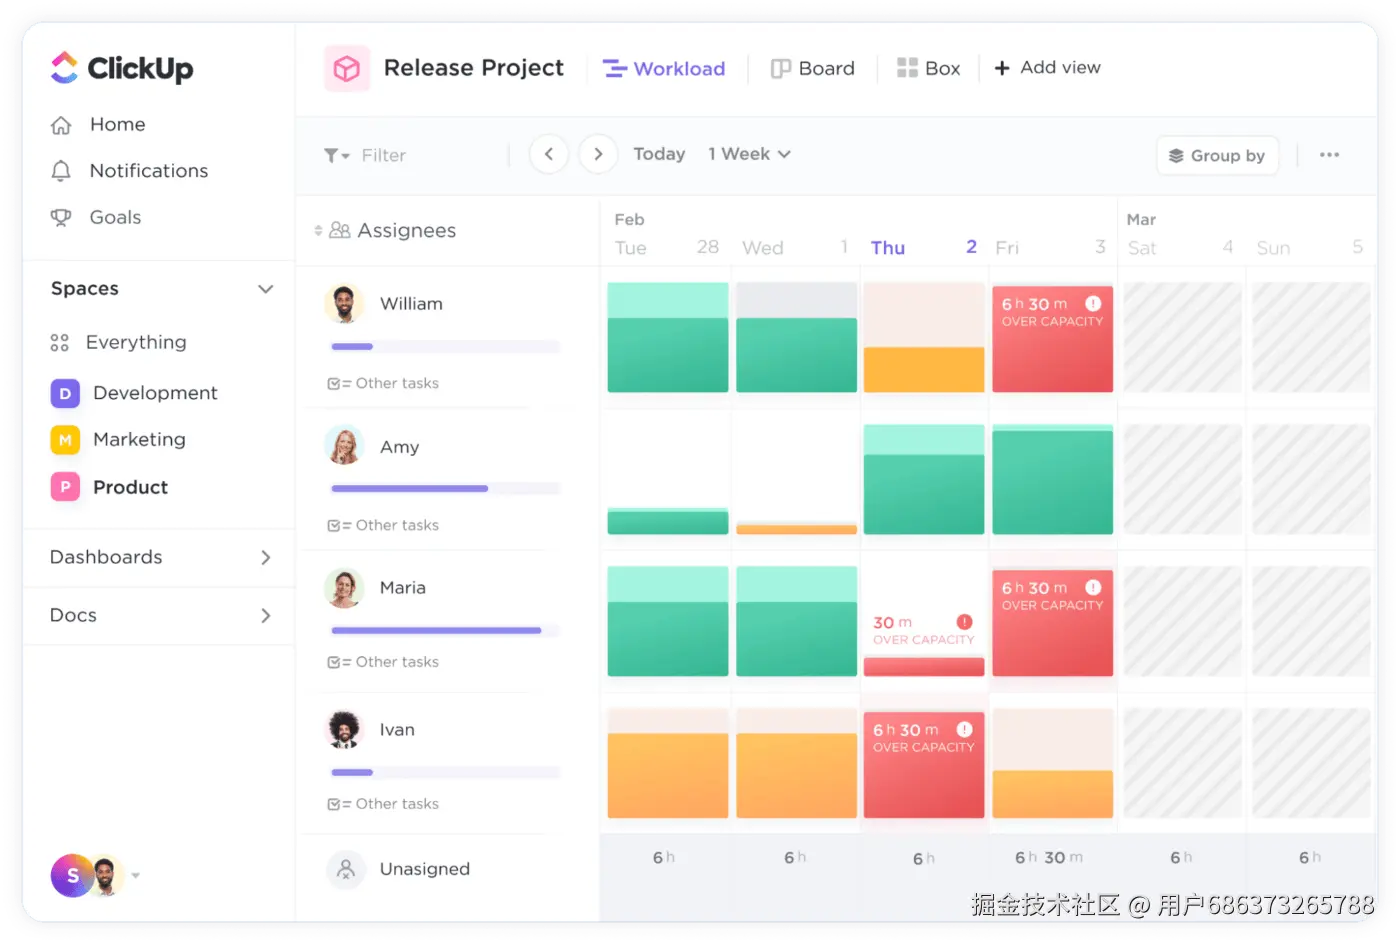The image size is (1400, 944).
Task: Click the Release Project cube icon
Action: pos(347,68)
